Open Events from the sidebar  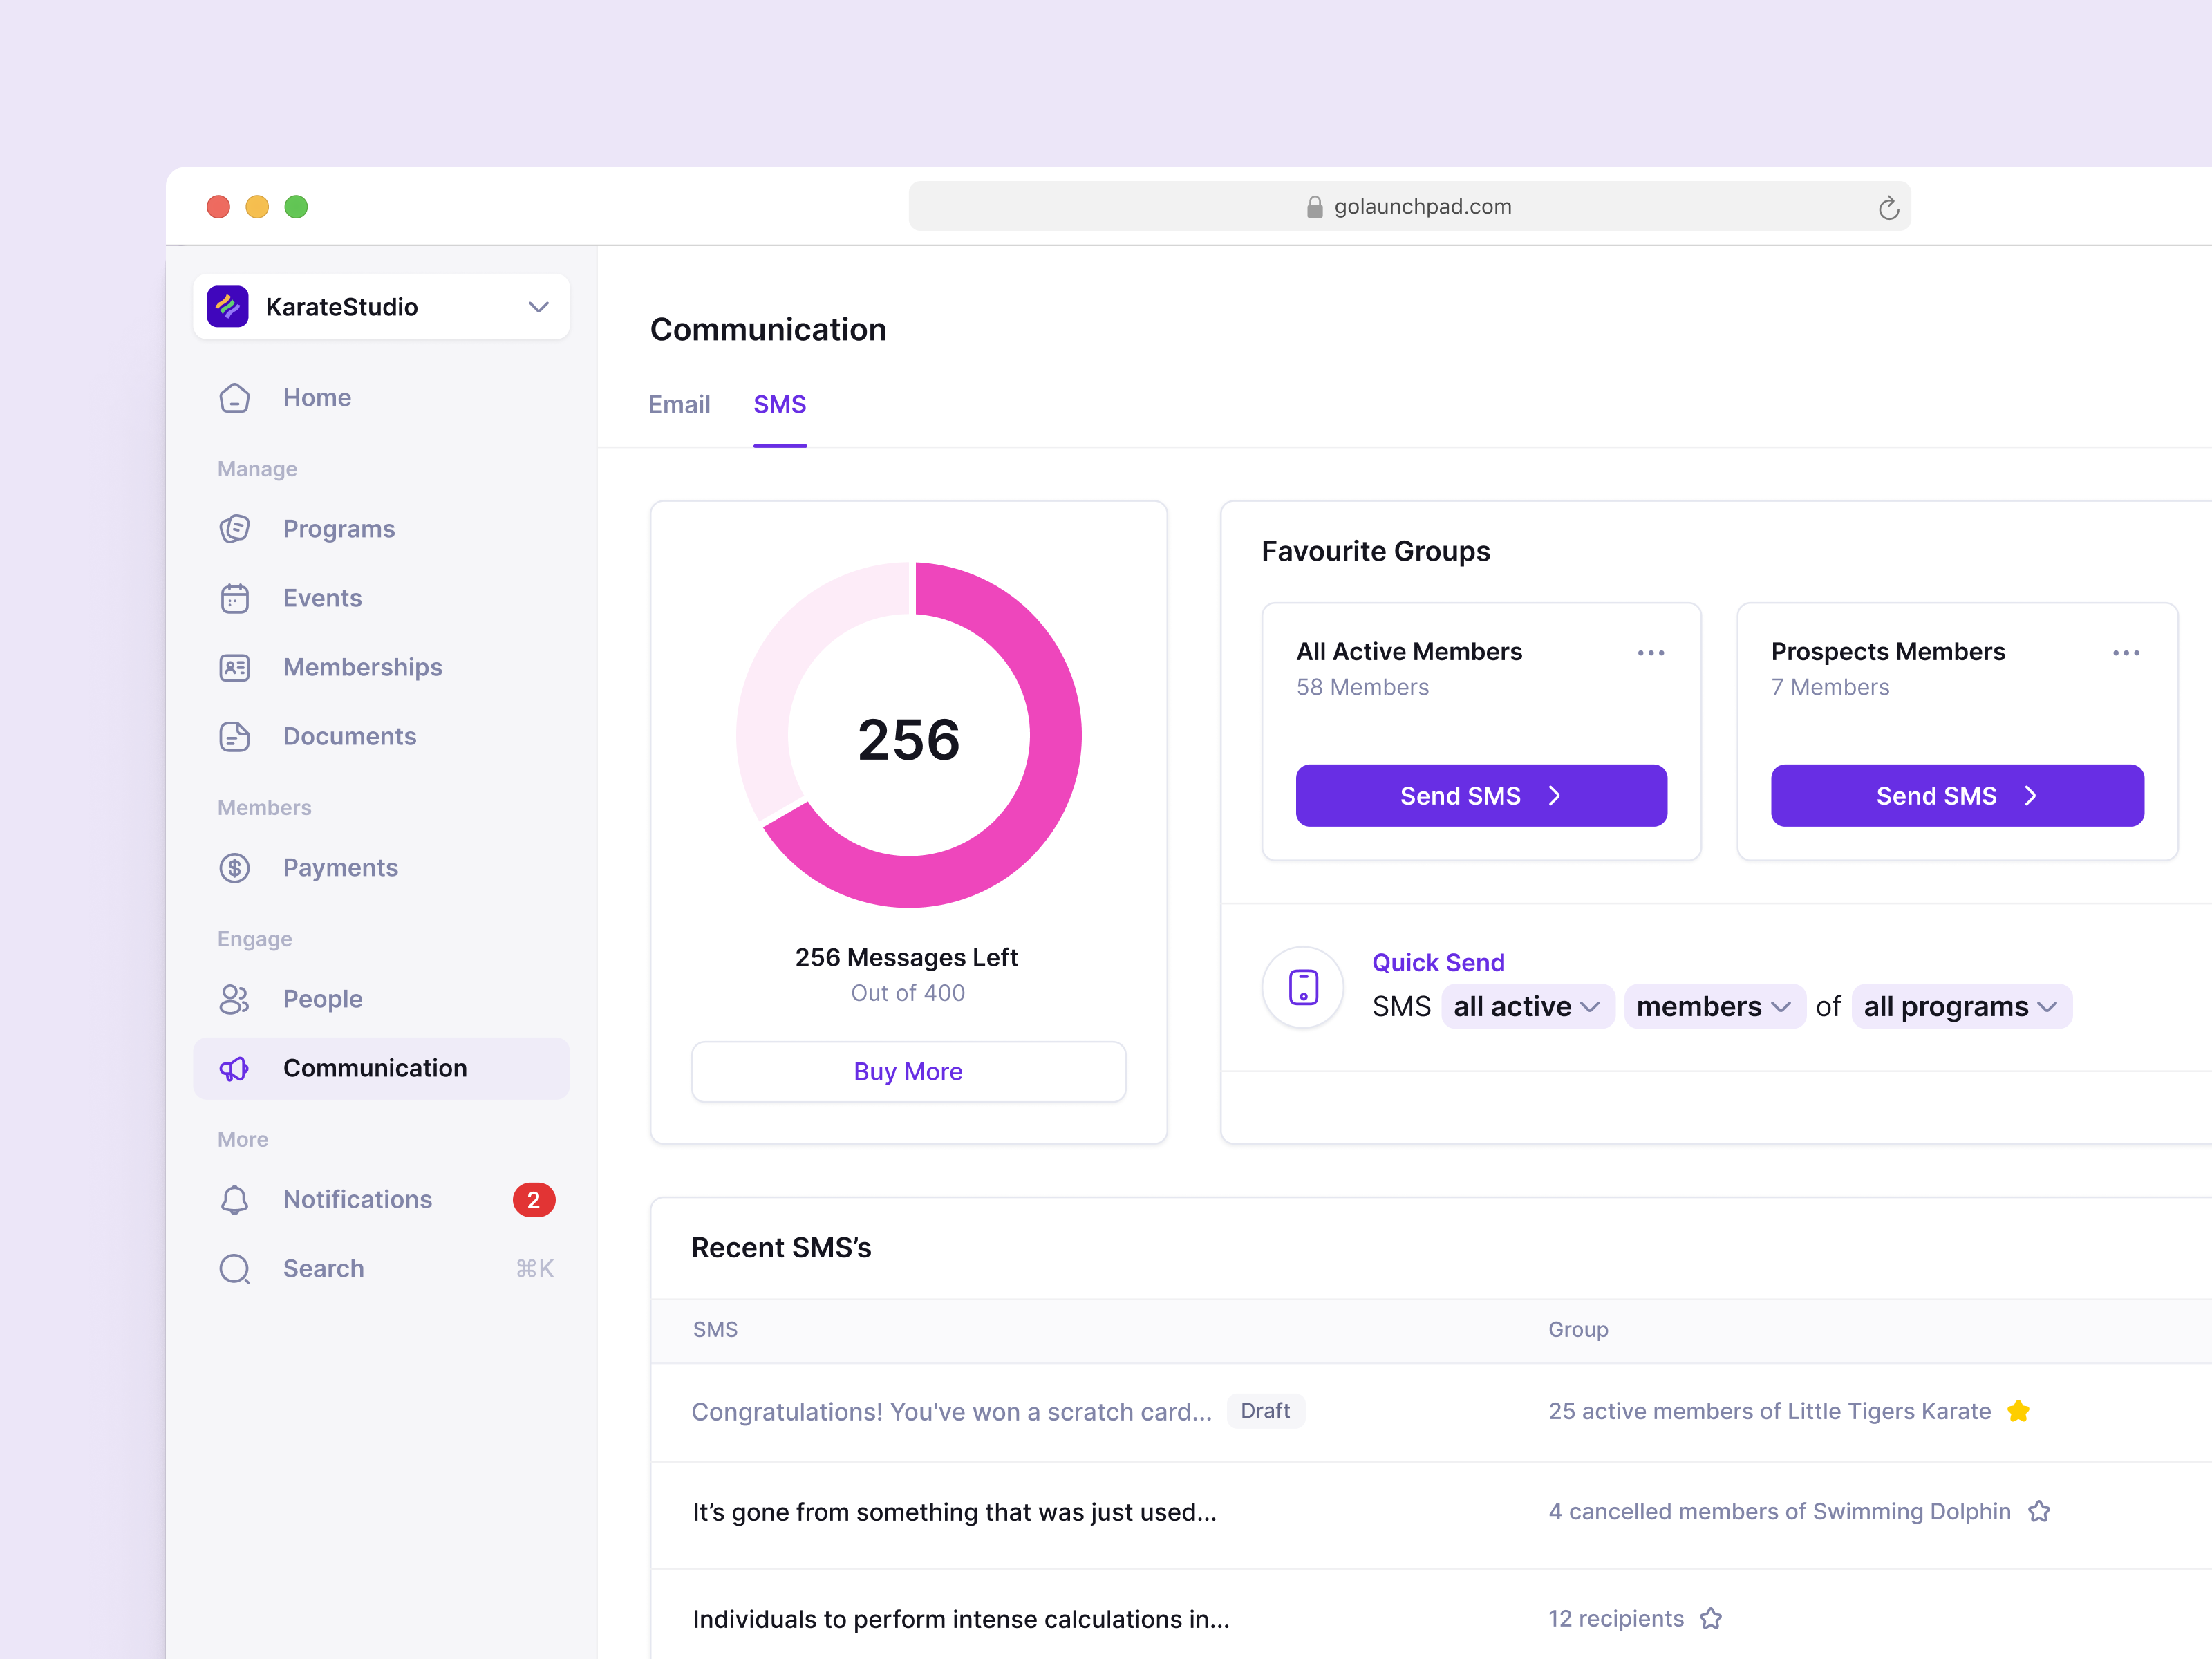381,598
